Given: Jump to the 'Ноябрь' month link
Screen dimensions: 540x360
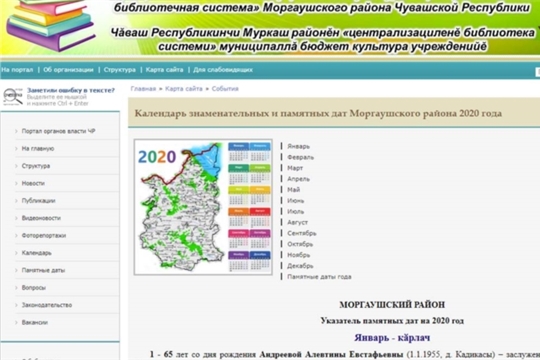Looking at the screenshot, I should point(299,255).
